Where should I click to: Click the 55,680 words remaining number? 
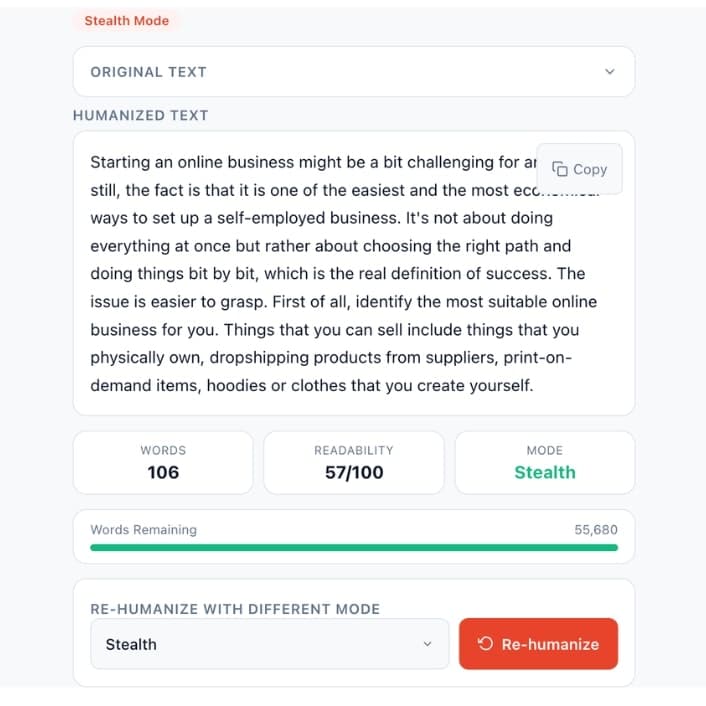(596, 530)
